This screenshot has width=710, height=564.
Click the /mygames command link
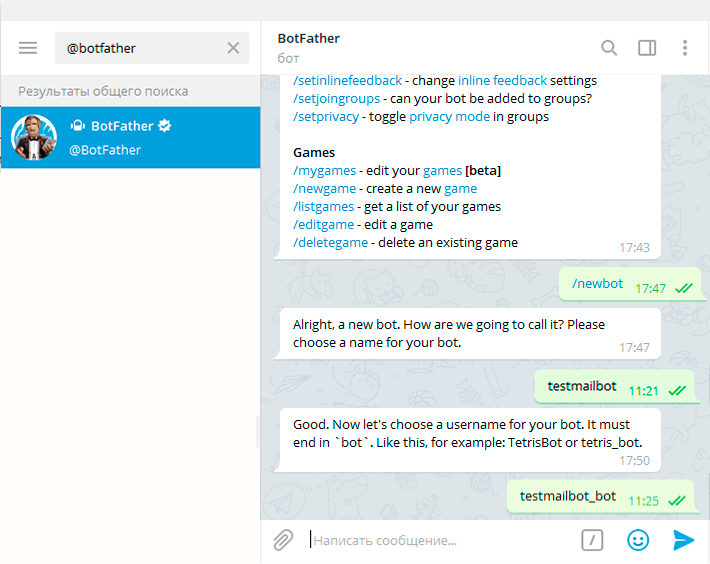pos(325,171)
